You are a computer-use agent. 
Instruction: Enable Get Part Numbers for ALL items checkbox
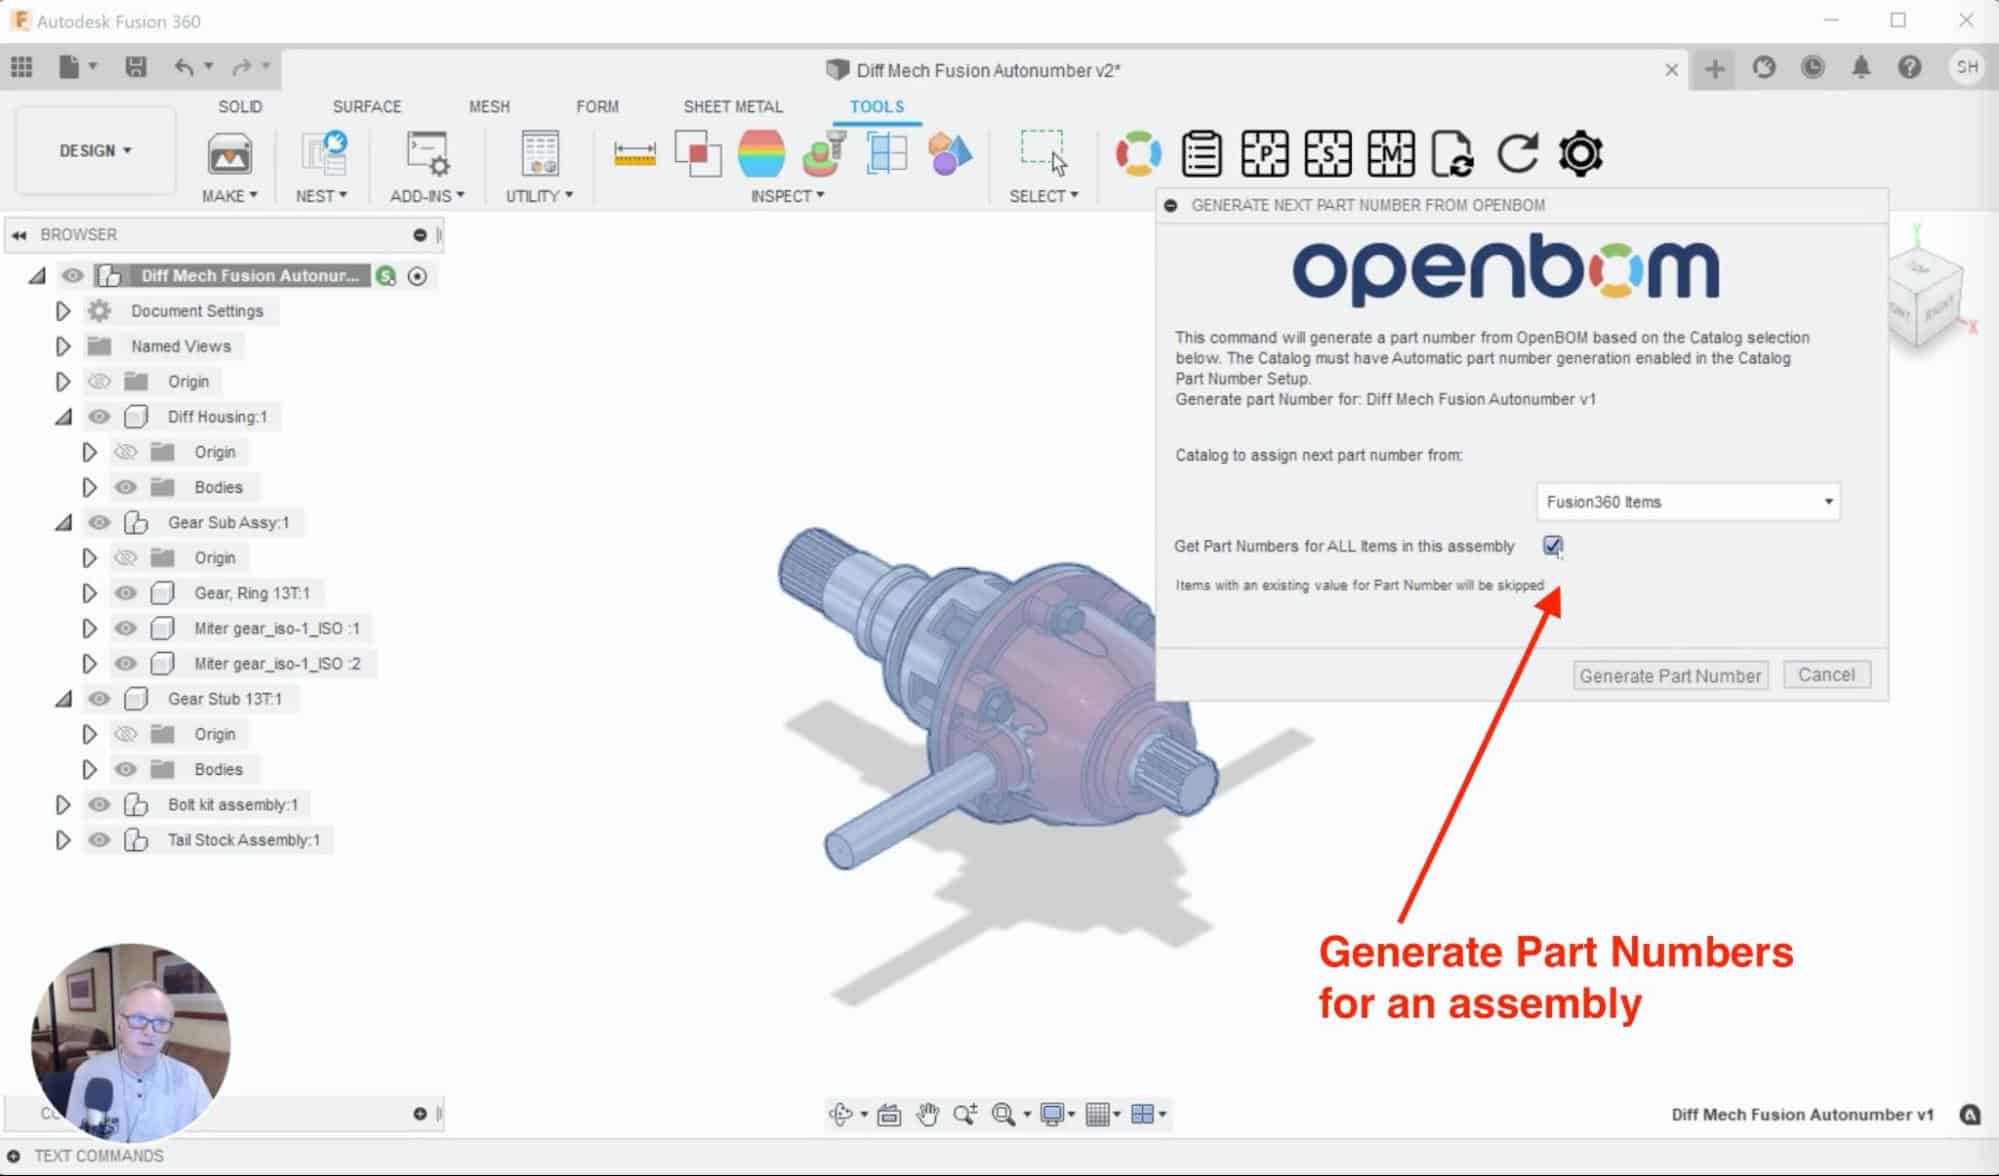click(x=1551, y=545)
